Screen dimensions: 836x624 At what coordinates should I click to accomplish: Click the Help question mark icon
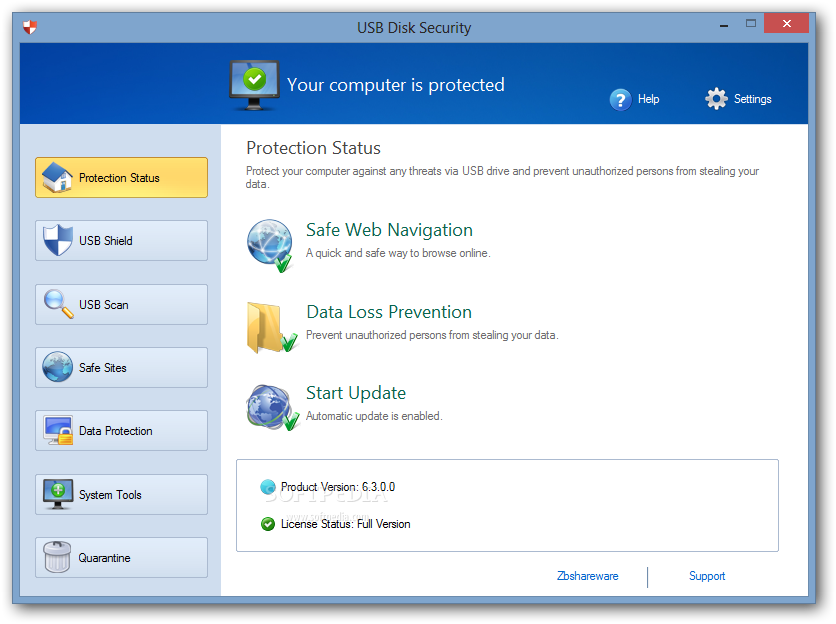coord(619,99)
